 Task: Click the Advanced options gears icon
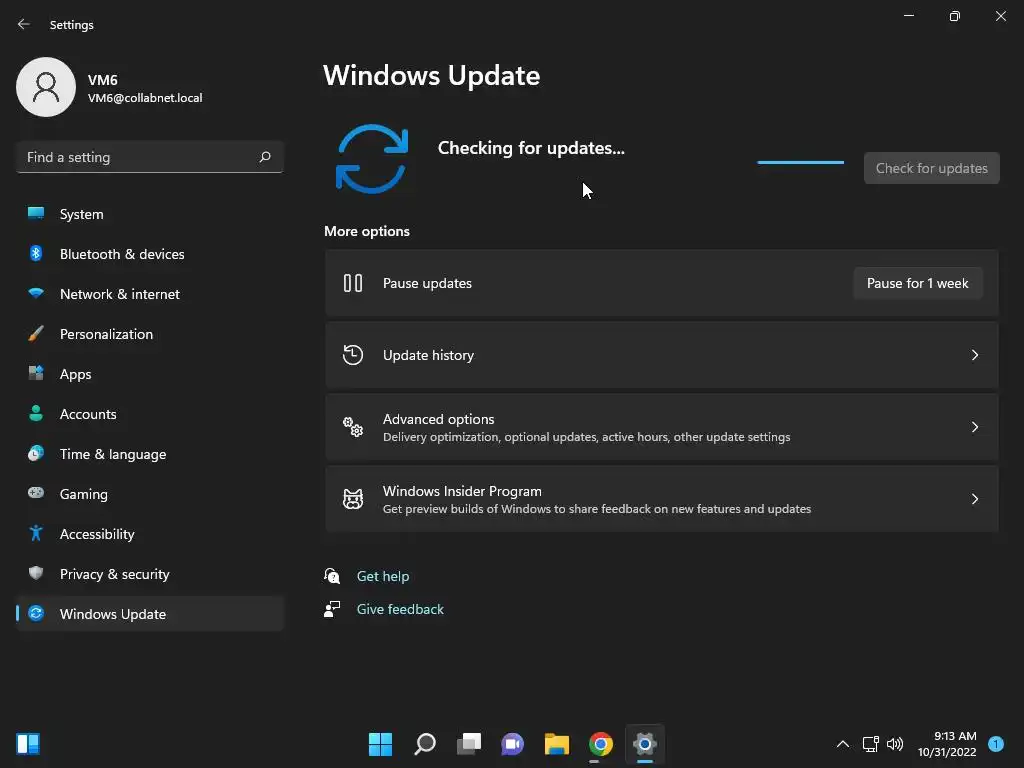tap(353, 426)
